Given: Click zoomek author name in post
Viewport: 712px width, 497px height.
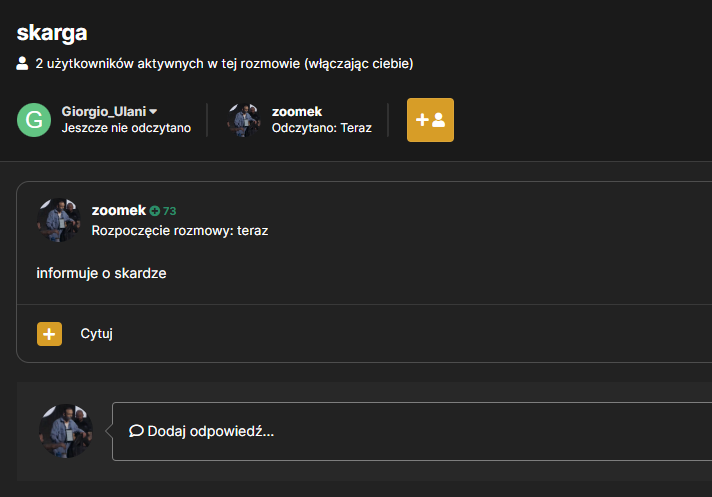Looking at the screenshot, I should pyautogui.click(x=119, y=210).
